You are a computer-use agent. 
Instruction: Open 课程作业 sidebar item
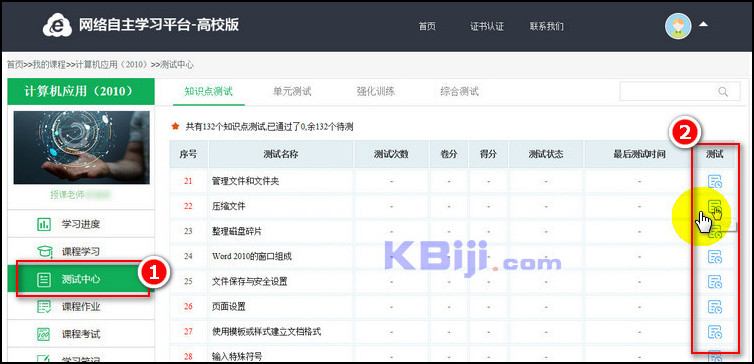81,306
